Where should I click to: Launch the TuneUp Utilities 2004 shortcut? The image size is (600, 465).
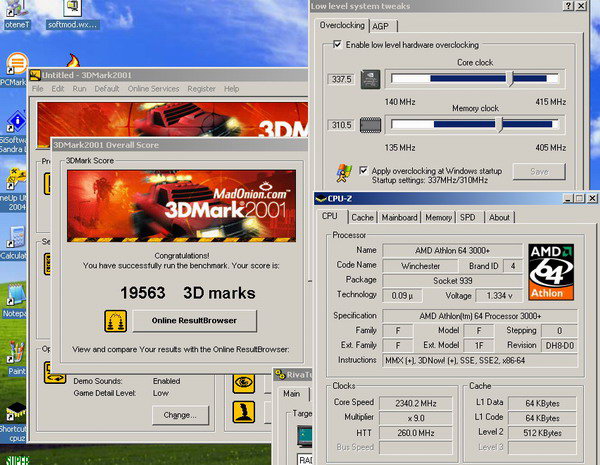click(14, 189)
